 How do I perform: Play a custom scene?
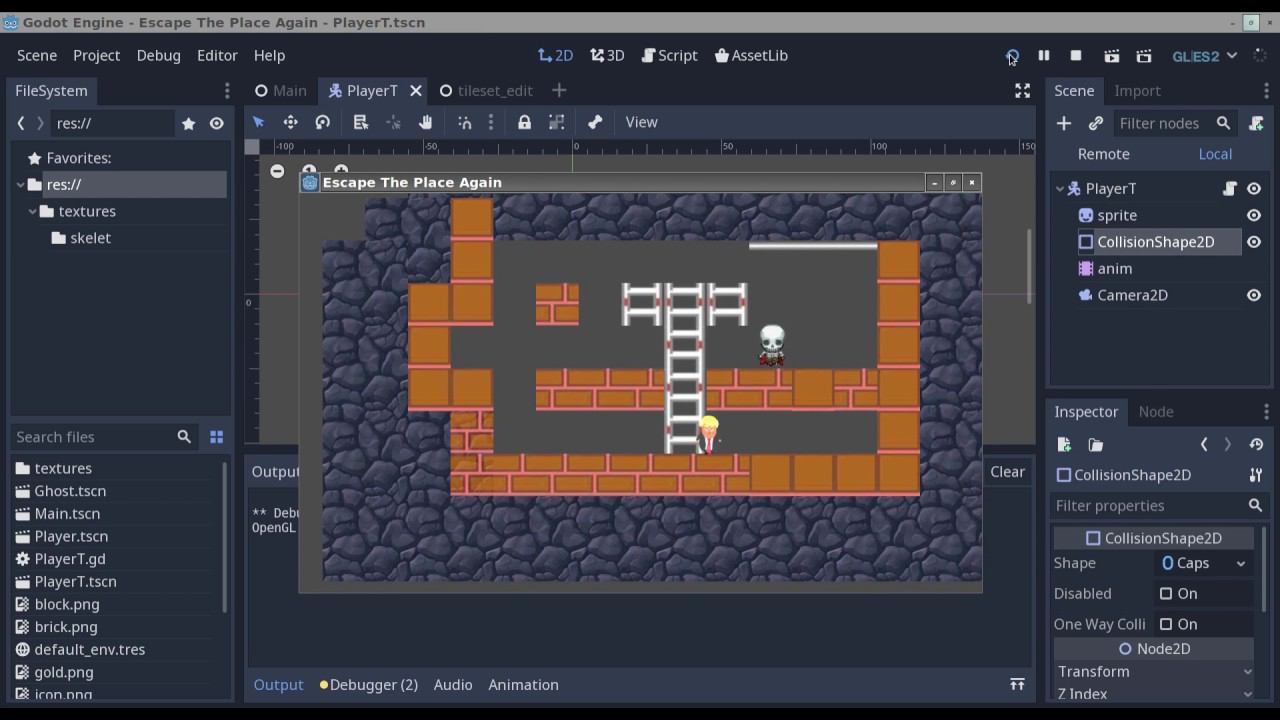coord(1144,56)
